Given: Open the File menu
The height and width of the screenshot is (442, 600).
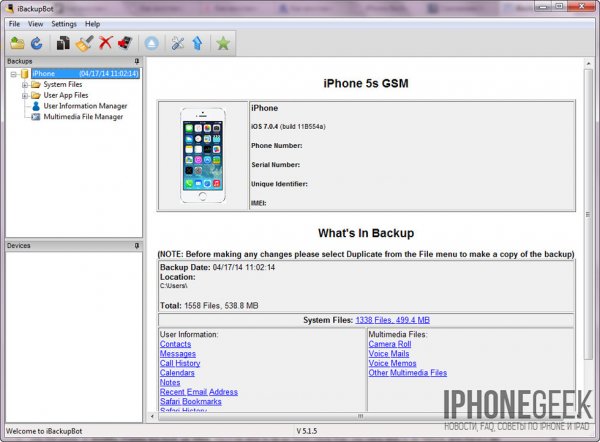Looking at the screenshot, I should (15, 24).
